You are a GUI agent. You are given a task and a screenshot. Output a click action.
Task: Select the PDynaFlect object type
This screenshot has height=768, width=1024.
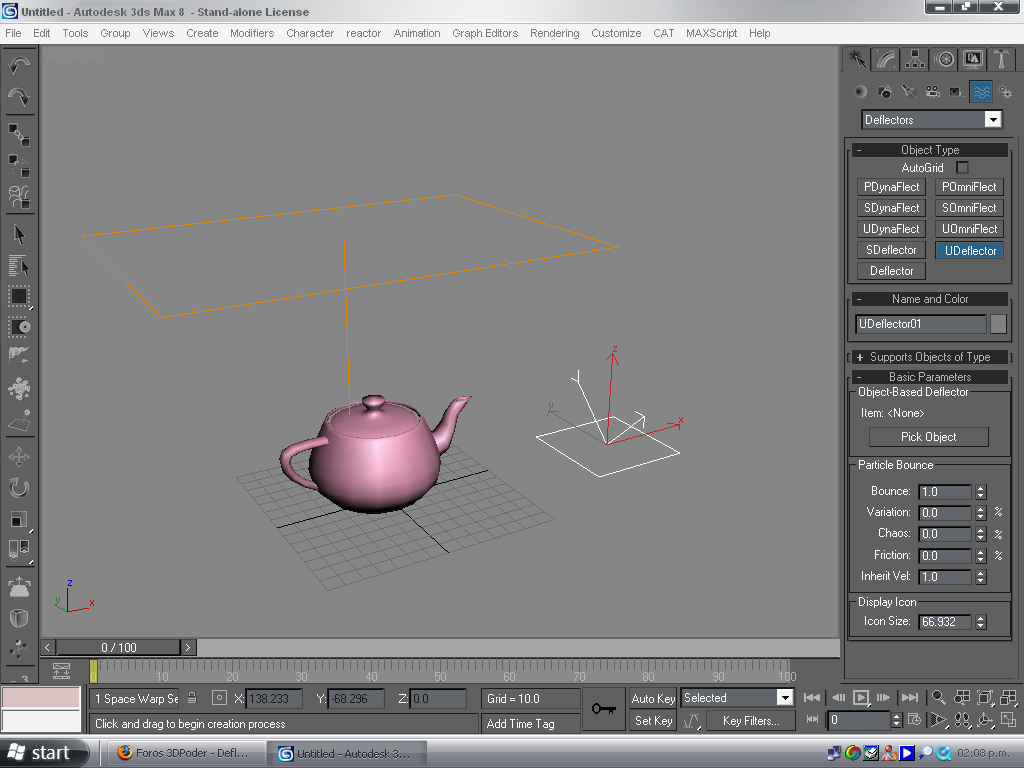tap(891, 187)
